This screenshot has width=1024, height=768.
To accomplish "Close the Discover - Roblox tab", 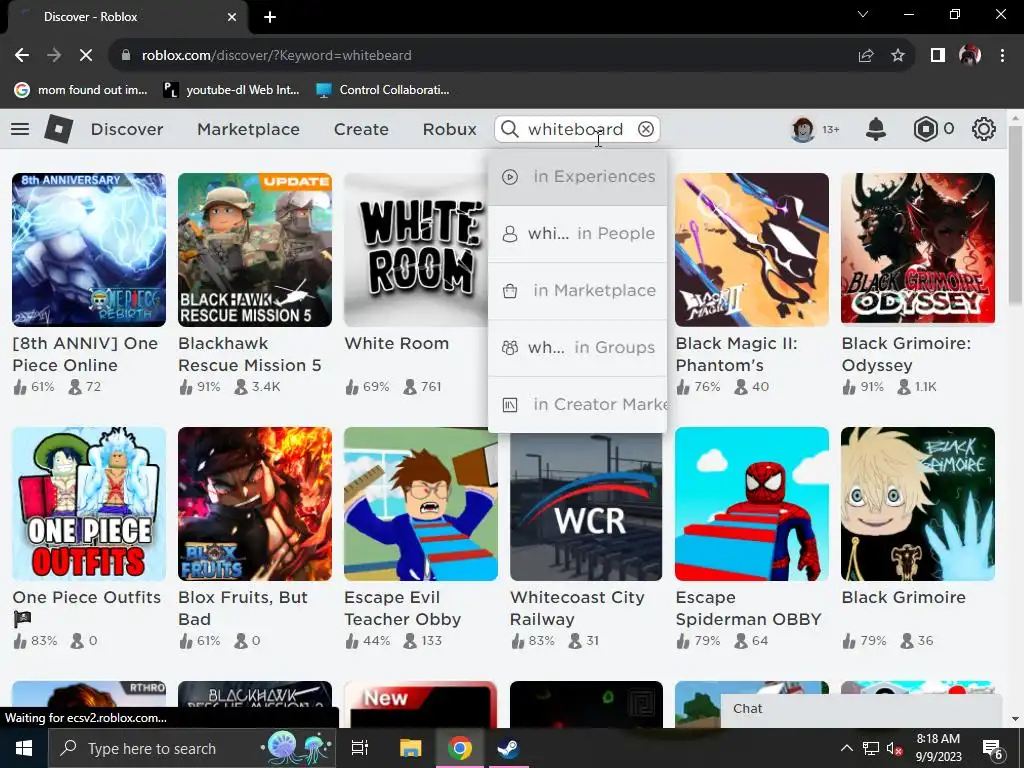I will [232, 17].
